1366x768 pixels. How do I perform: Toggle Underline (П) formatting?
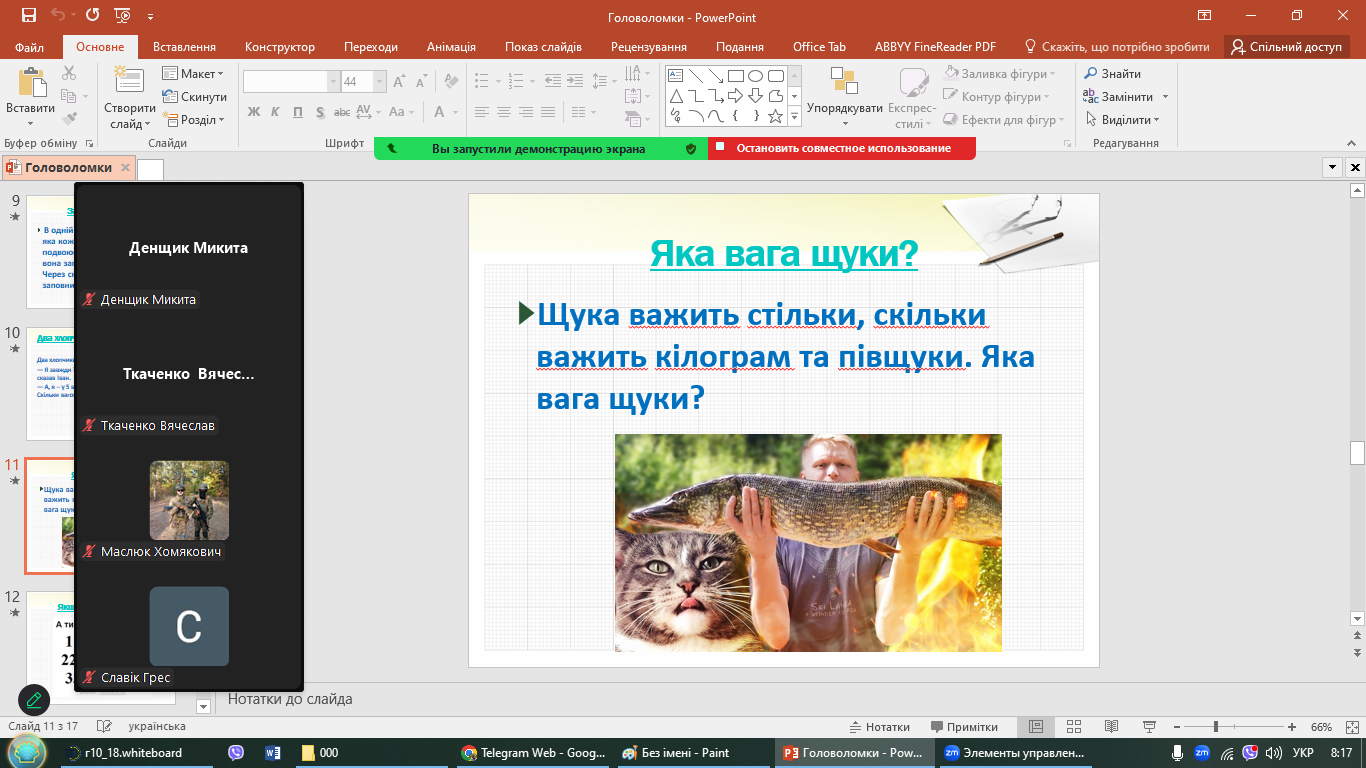[x=298, y=112]
